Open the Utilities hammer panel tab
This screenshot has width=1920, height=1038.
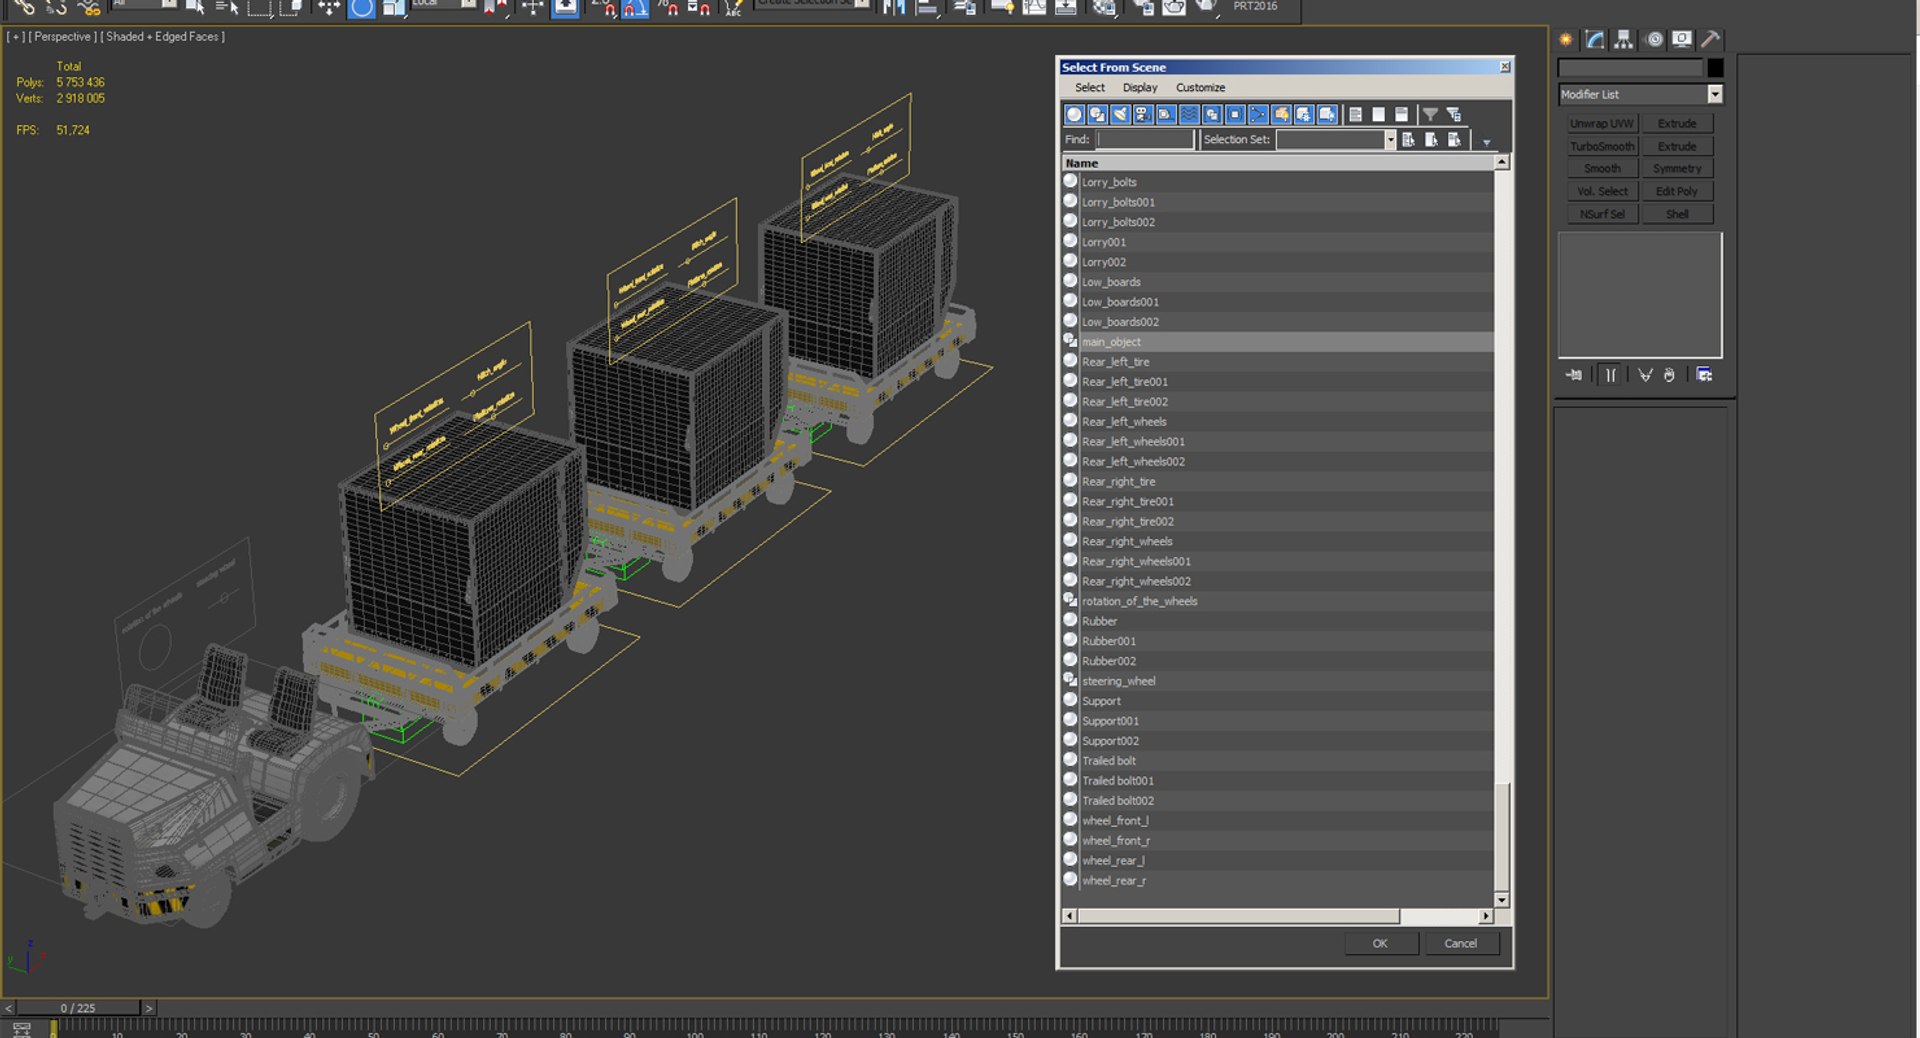(1711, 39)
